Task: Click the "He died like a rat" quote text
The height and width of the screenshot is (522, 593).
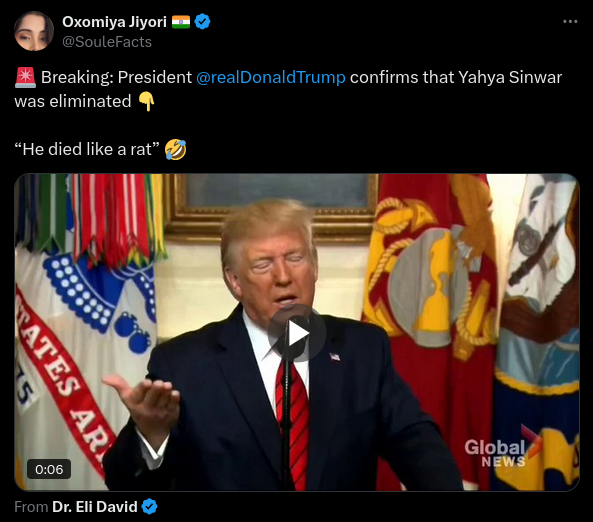Action: (87, 149)
